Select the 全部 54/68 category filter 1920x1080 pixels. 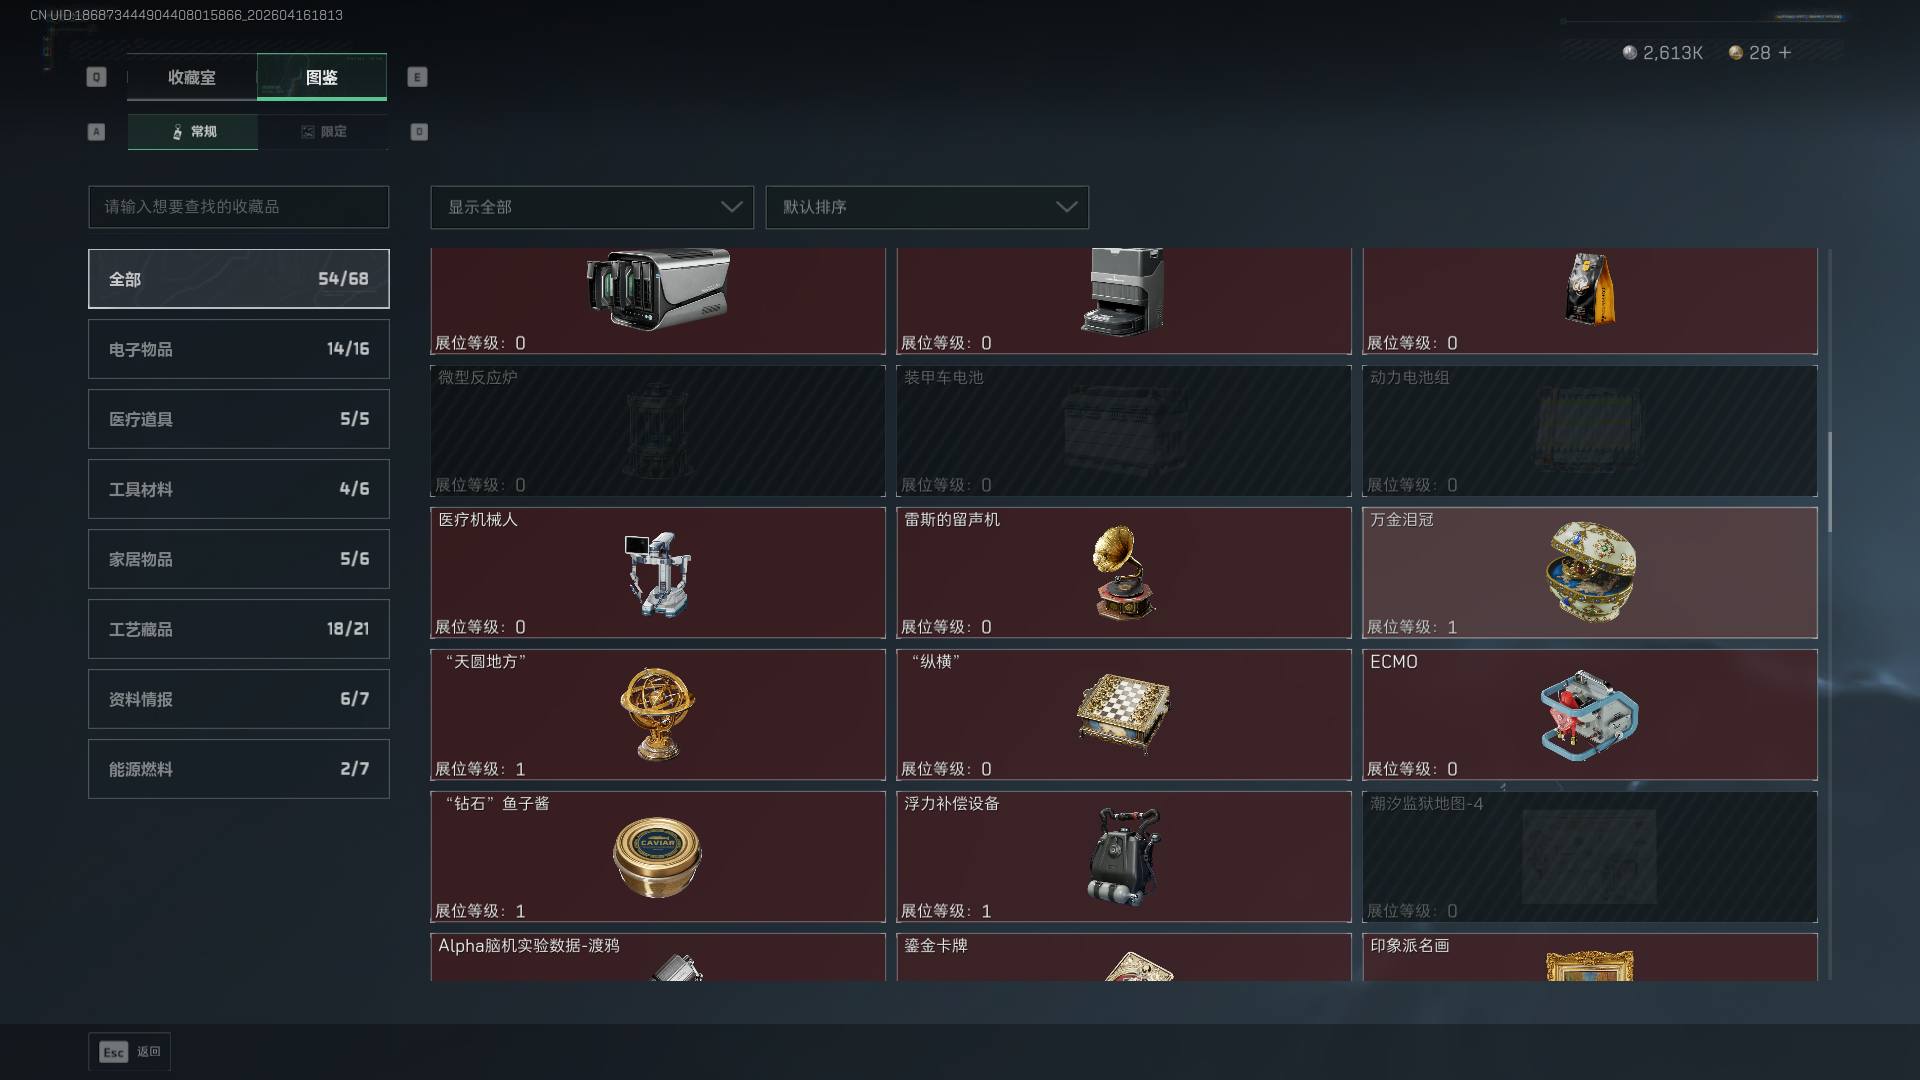(239, 279)
